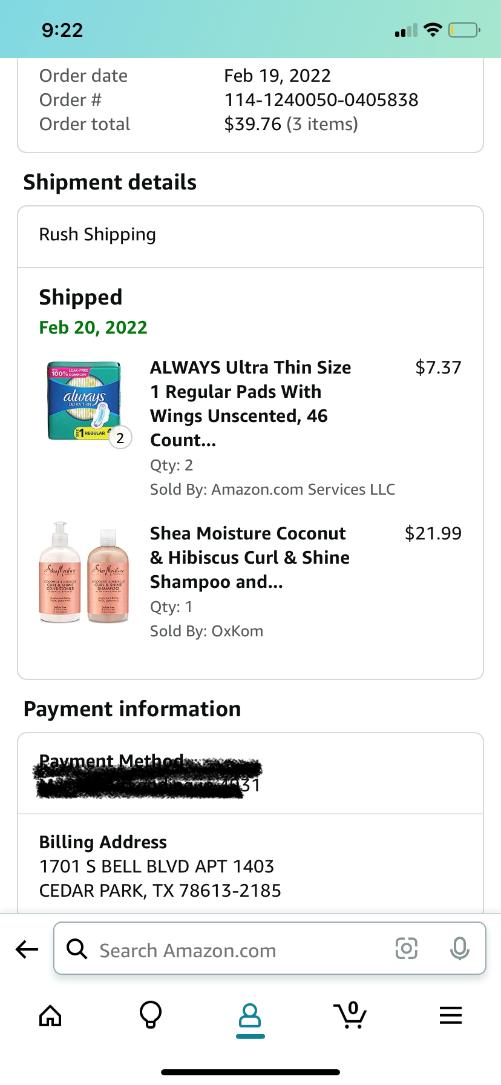Tap the battery indicator in status bar
This screenshot has width=501, height=1085.
tap(465, 30)
